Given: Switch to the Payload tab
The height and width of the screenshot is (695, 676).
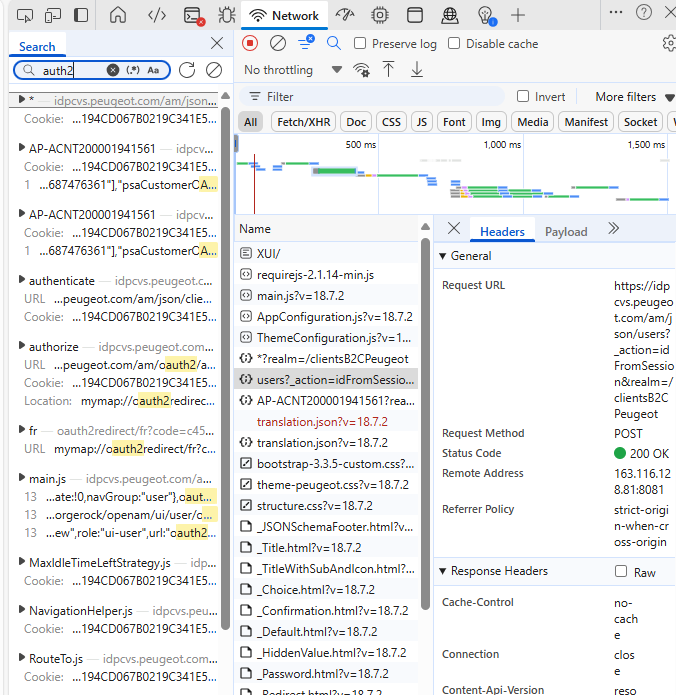Looking at the screenshot, I should click(566, 232).
